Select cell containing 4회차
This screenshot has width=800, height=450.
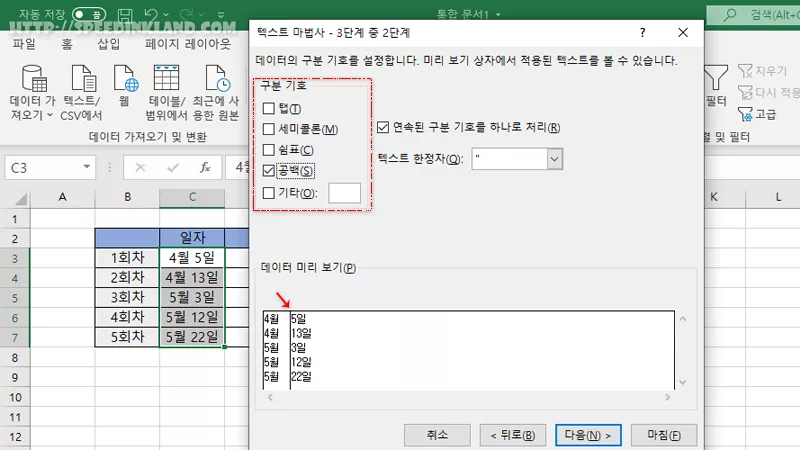point(127,317)
